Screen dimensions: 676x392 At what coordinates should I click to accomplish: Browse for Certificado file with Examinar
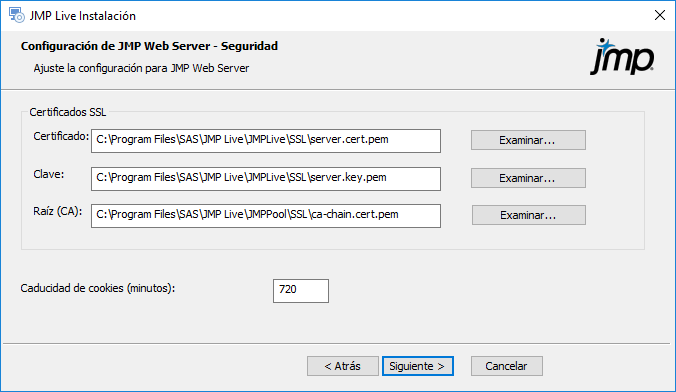528,140
